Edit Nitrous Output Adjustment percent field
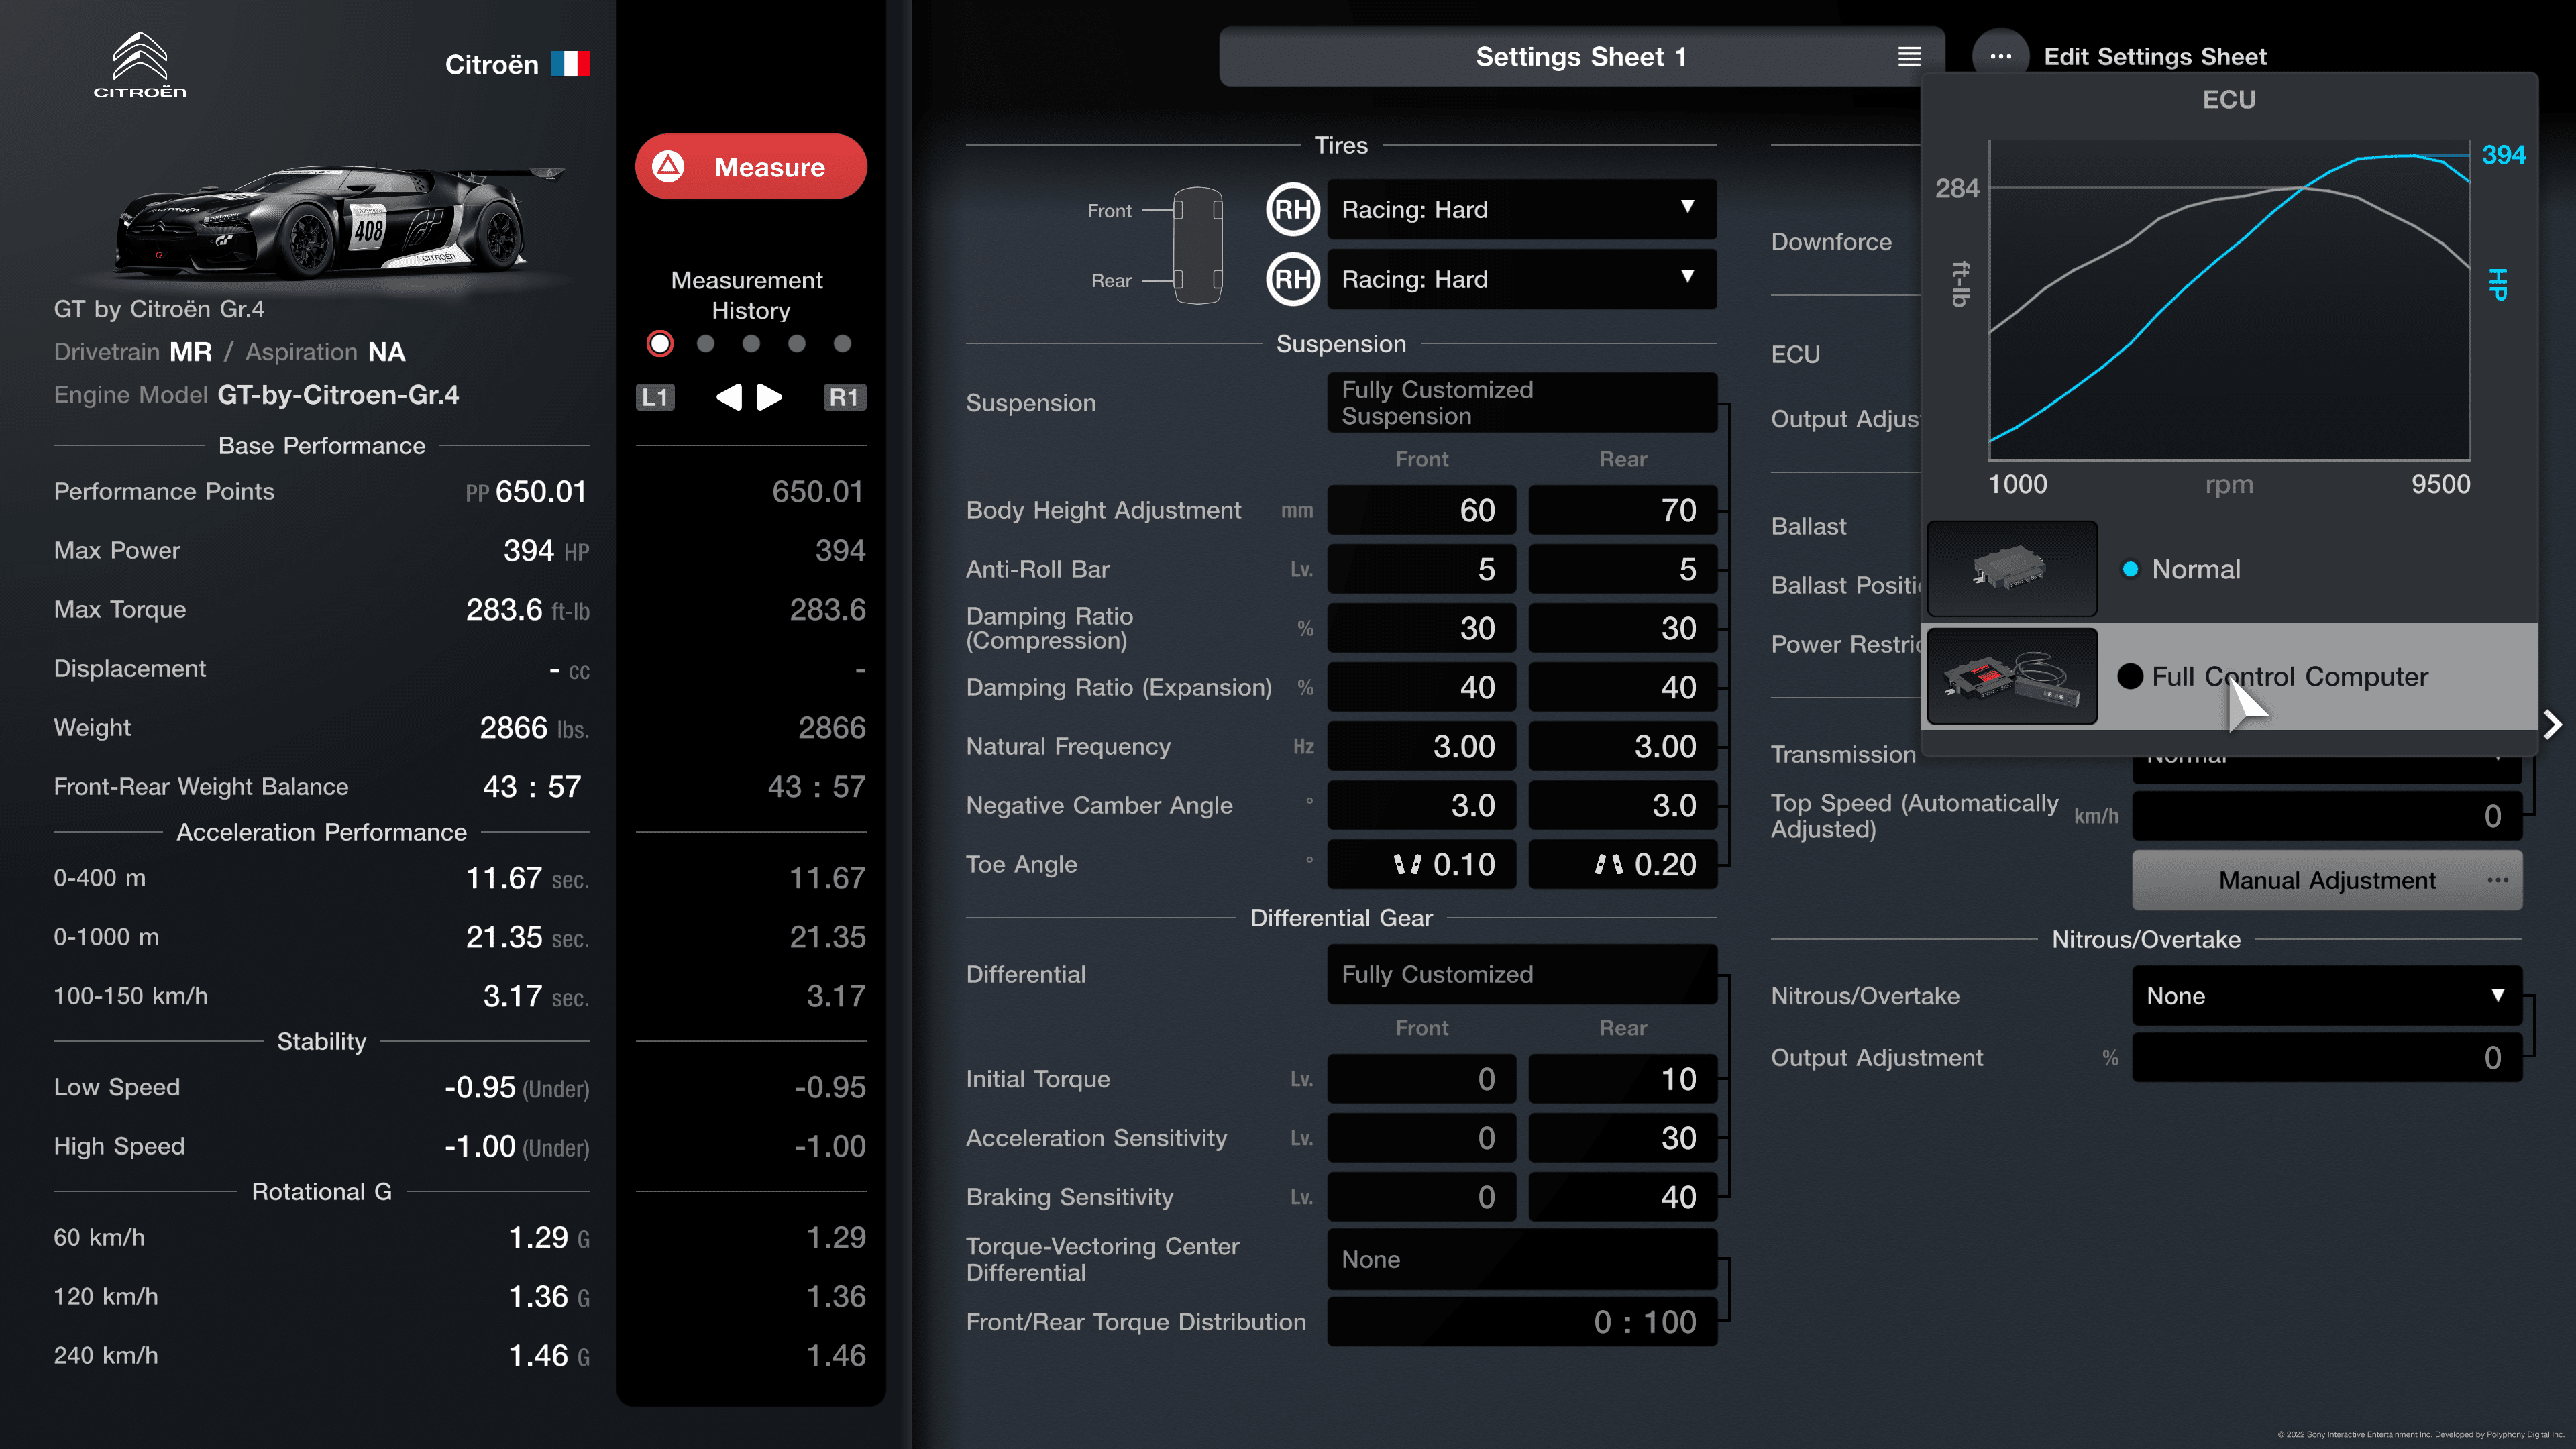 2326,1058
